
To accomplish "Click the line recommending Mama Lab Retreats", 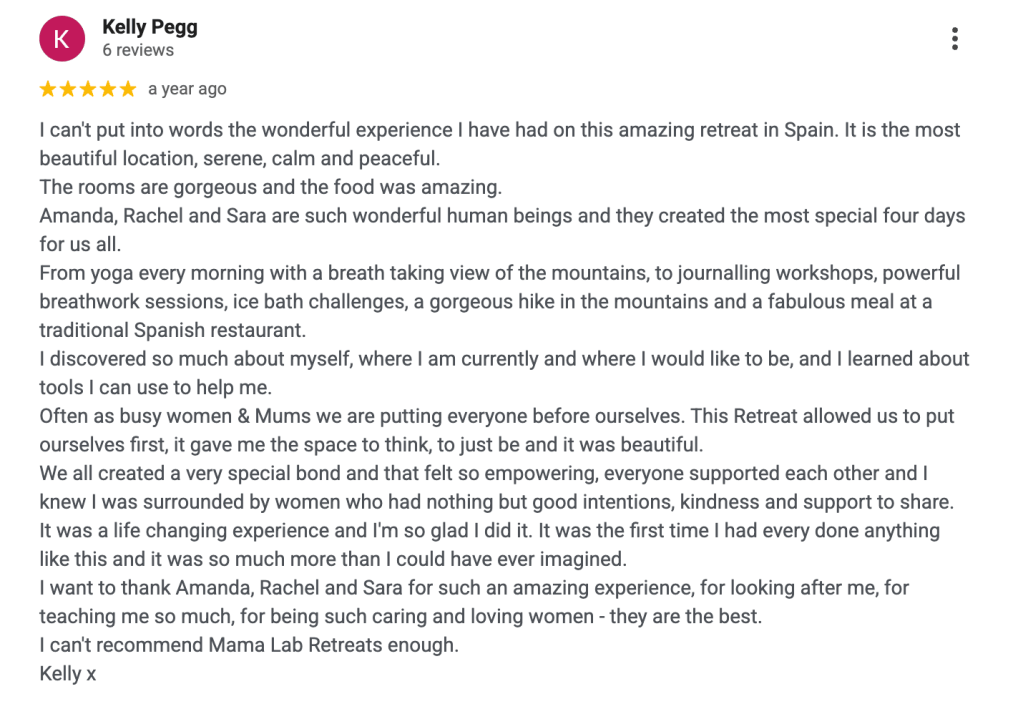I will click(249, 645).
